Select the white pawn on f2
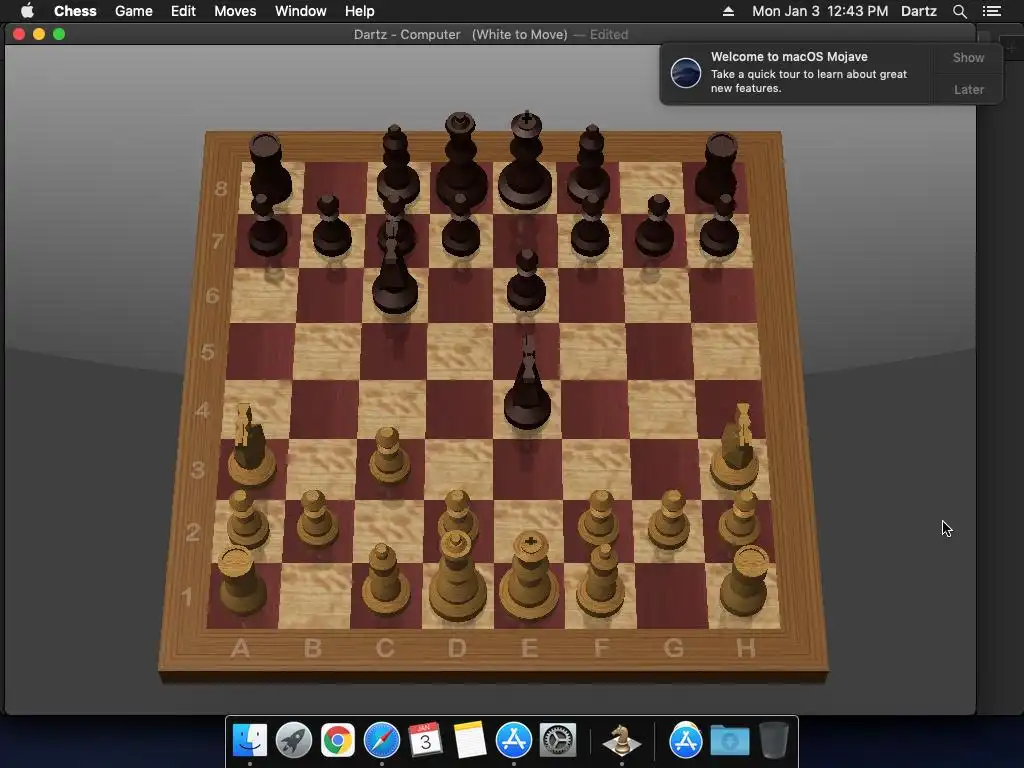The height and width of the screenshot is (768, 1024). (599, 519)
